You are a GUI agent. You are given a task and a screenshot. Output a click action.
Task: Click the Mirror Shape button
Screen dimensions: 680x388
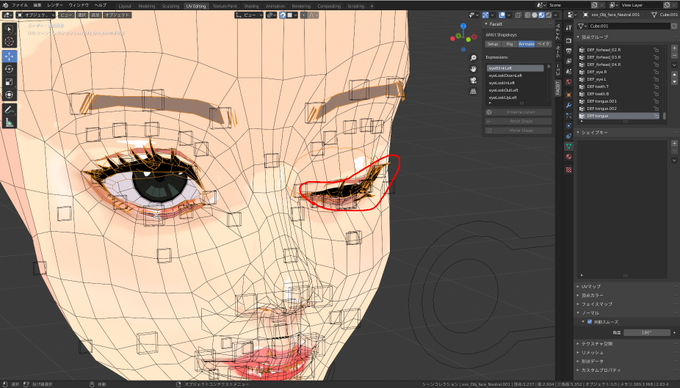[518, 130]
